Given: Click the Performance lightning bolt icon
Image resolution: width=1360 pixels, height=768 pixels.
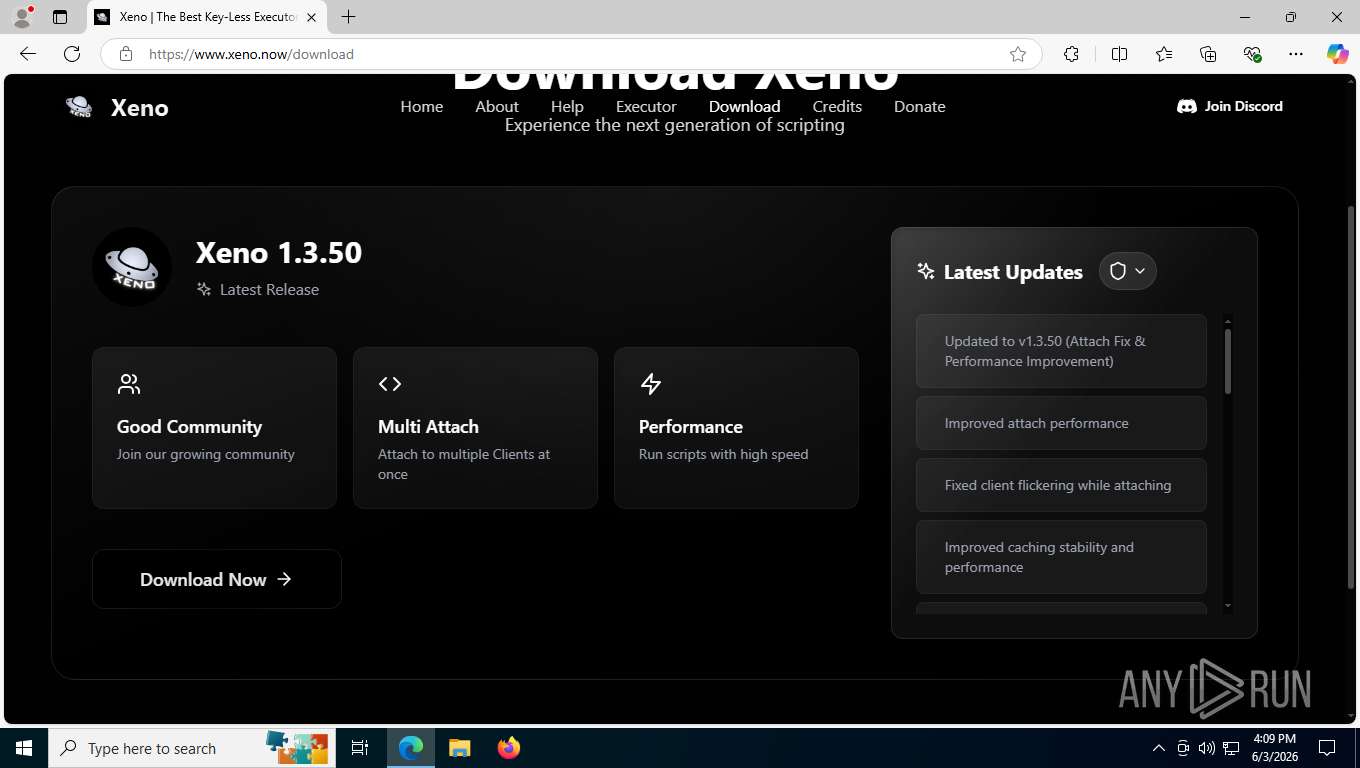Looking at the screenshot, I should [651, 384].
